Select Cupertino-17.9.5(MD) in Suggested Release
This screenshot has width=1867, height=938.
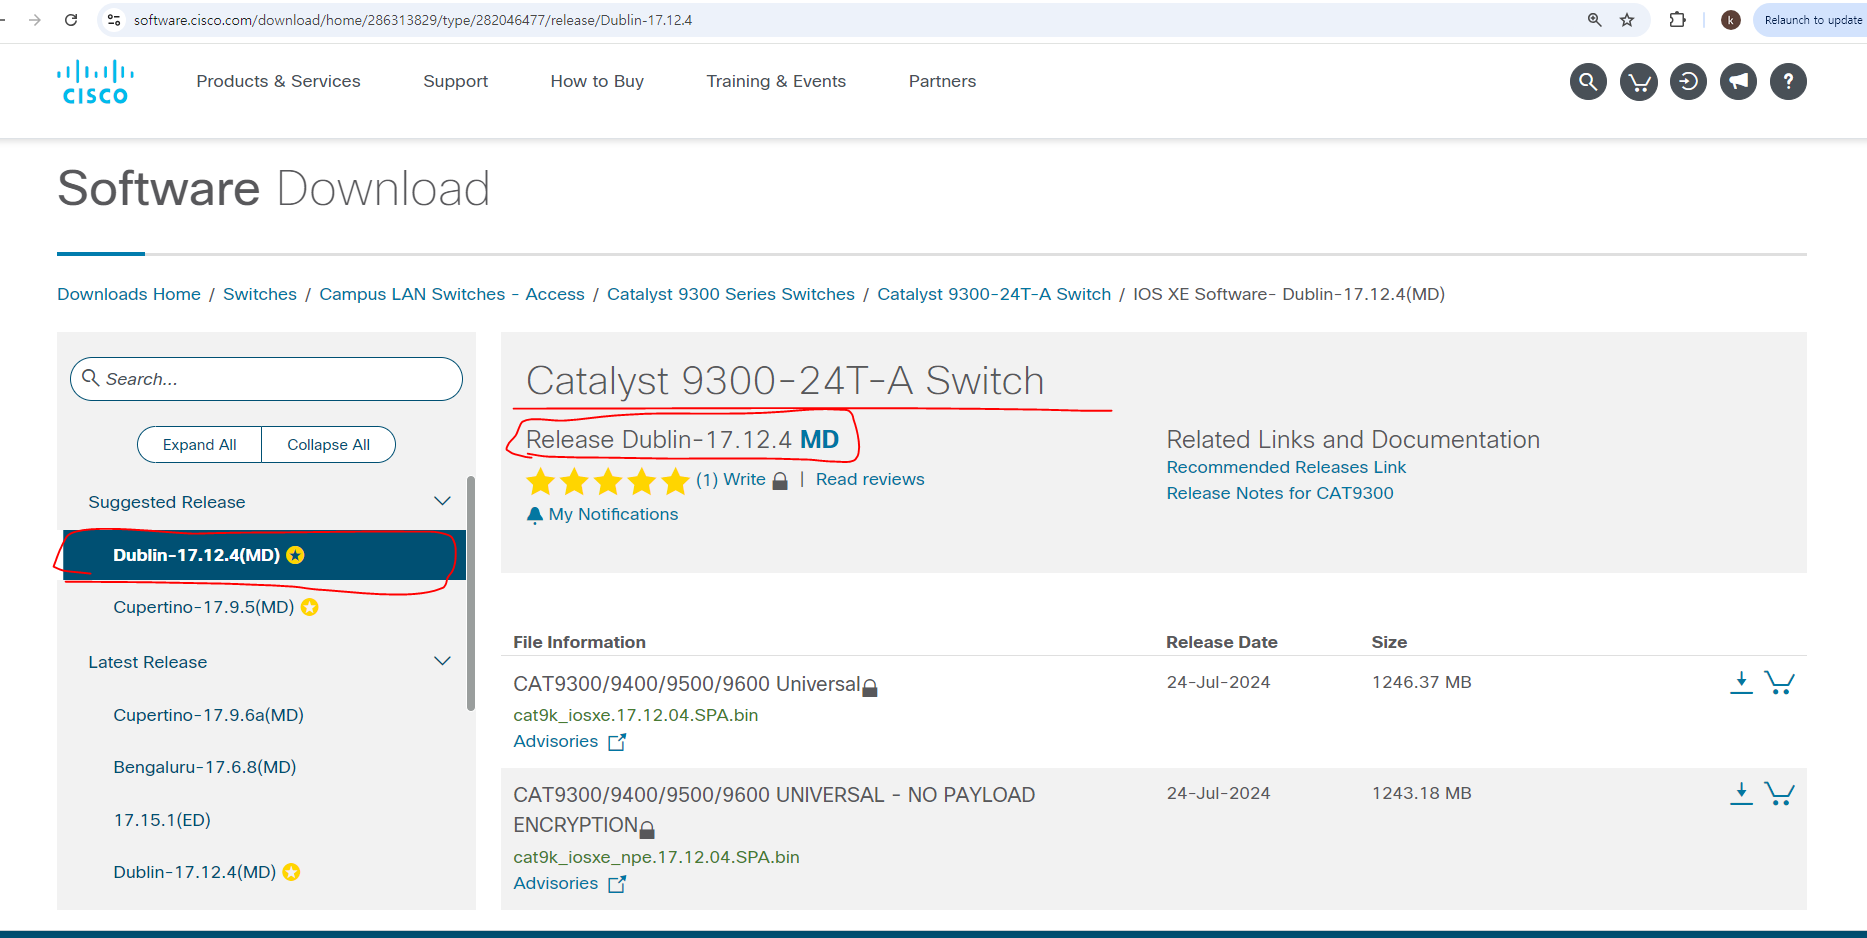[204, 607]
